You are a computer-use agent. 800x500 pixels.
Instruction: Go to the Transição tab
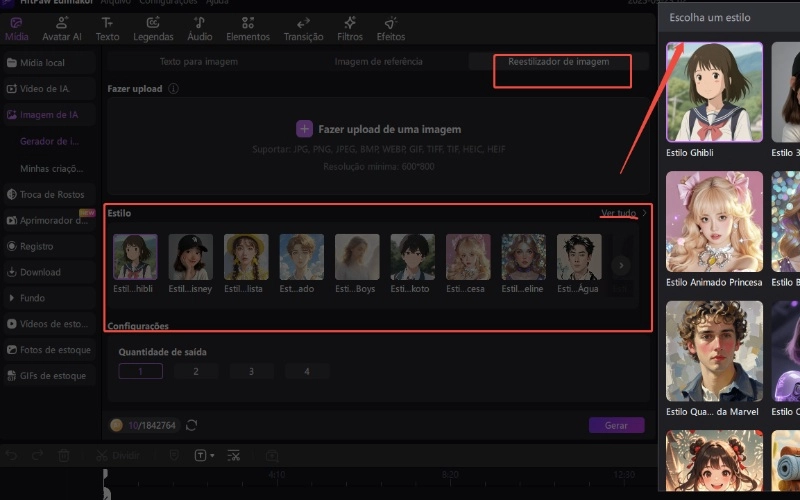(304, 30)
